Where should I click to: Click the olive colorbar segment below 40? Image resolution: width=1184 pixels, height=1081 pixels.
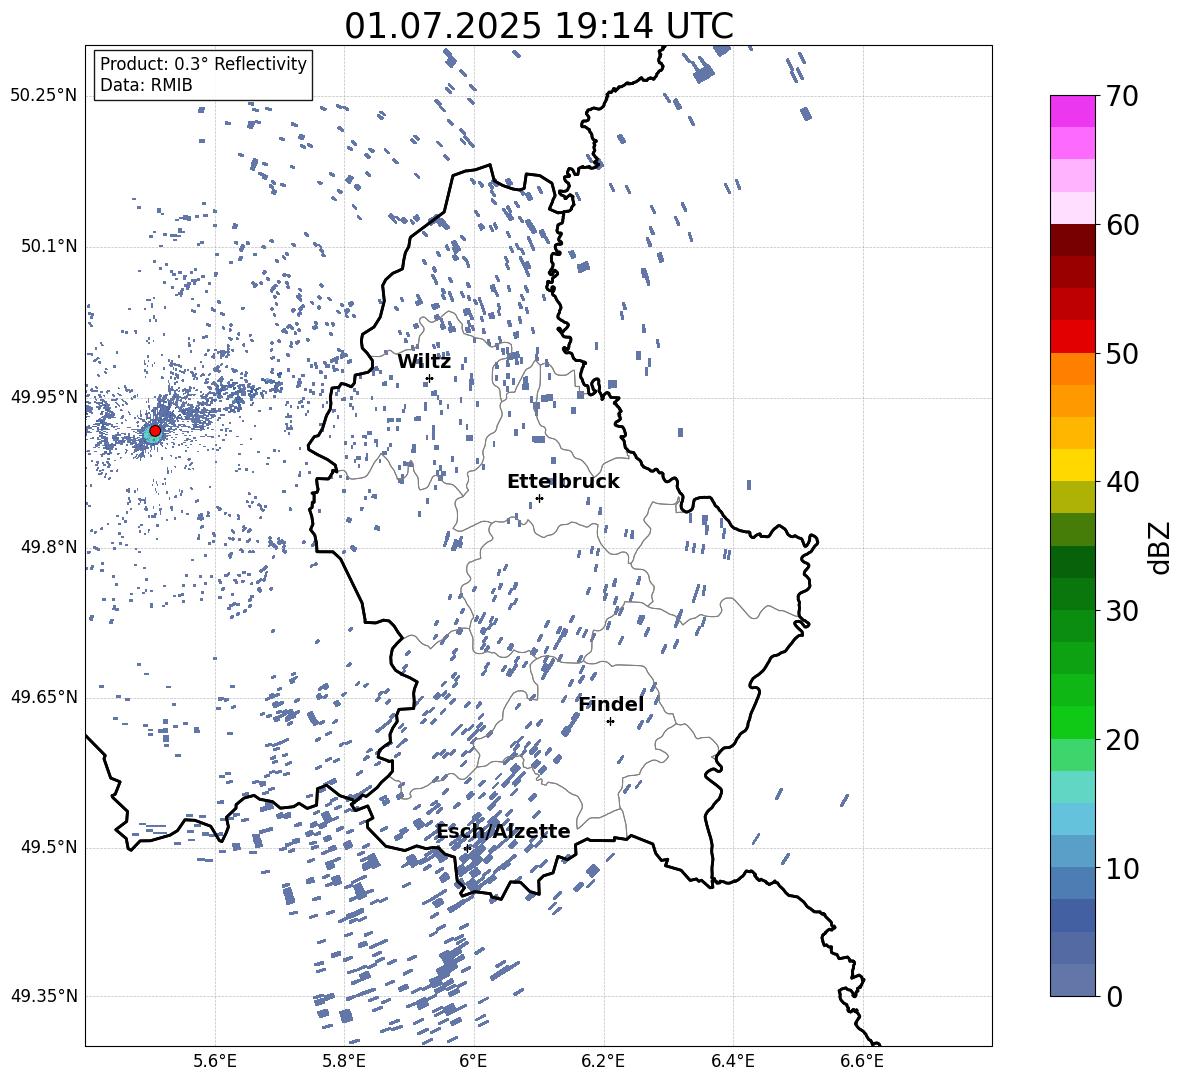point(1073,497)
